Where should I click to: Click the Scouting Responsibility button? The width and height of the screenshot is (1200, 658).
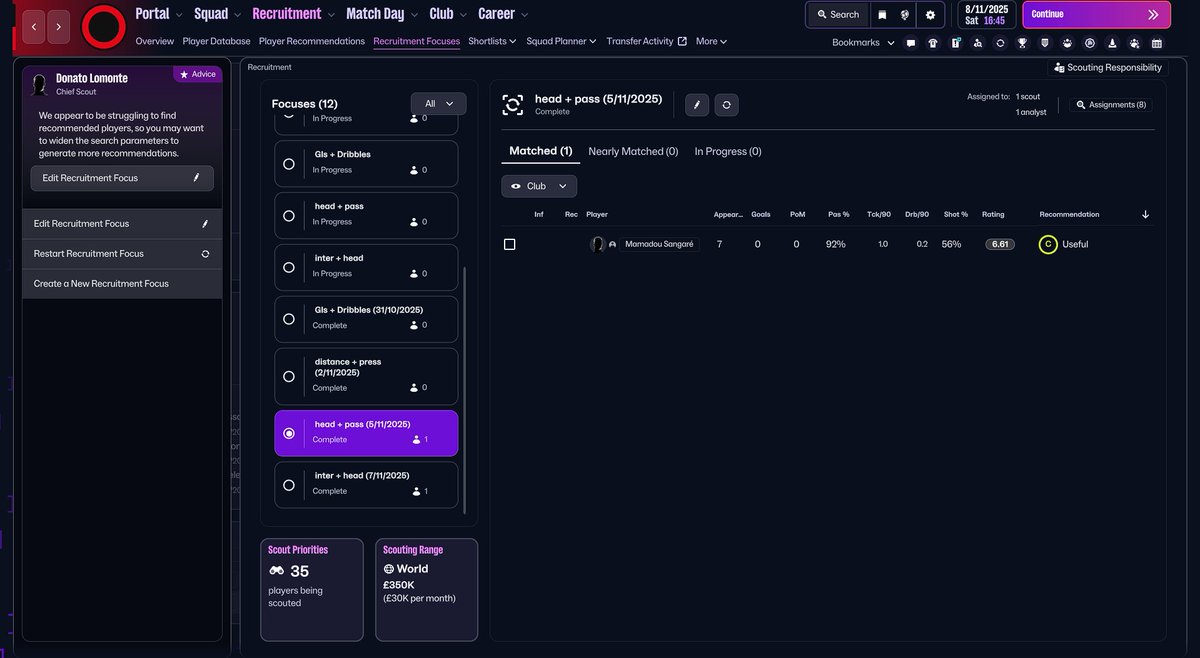coord(1107,68)
